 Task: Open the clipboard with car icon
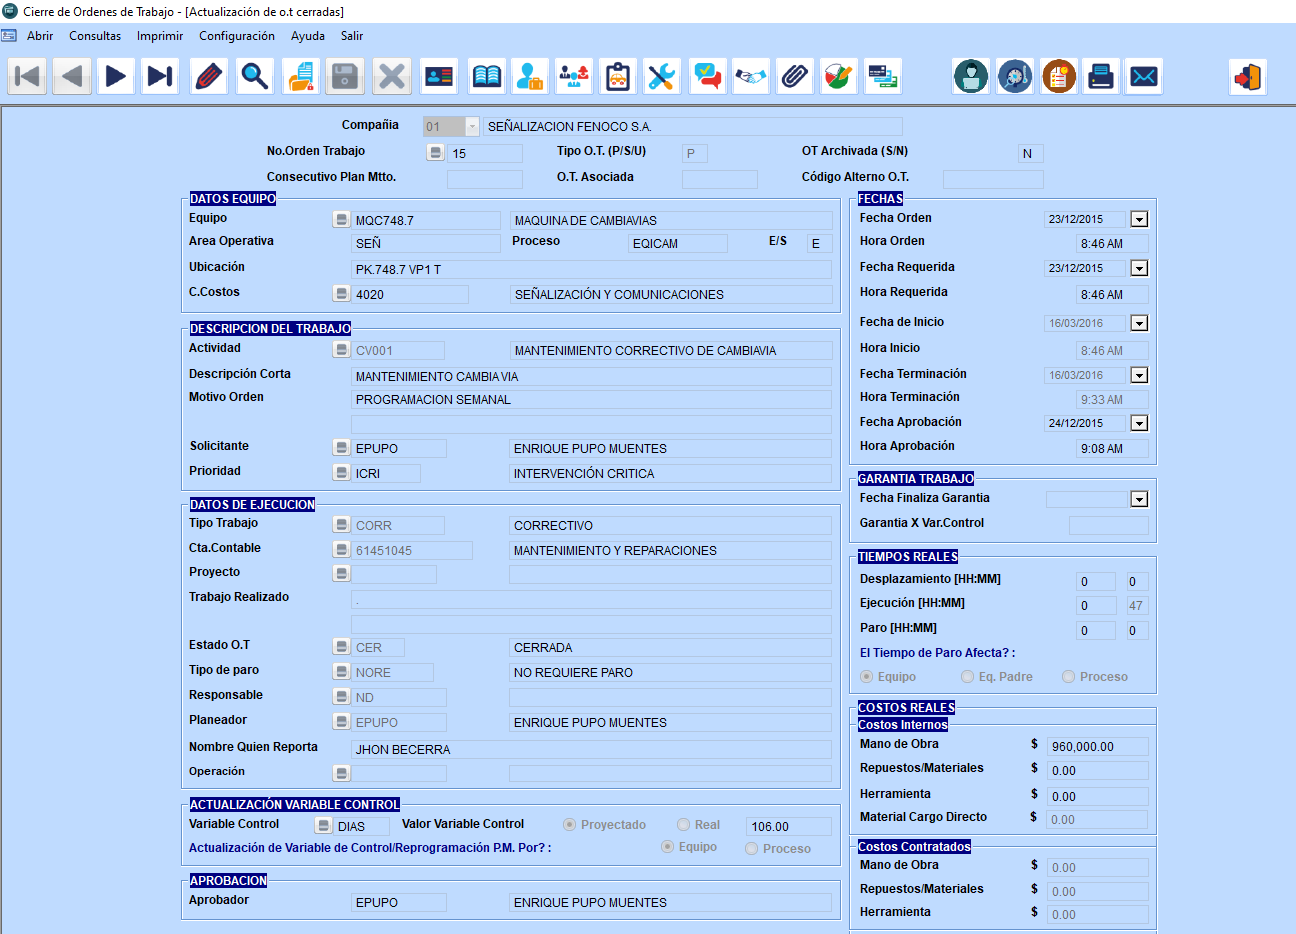click(618, 76)
